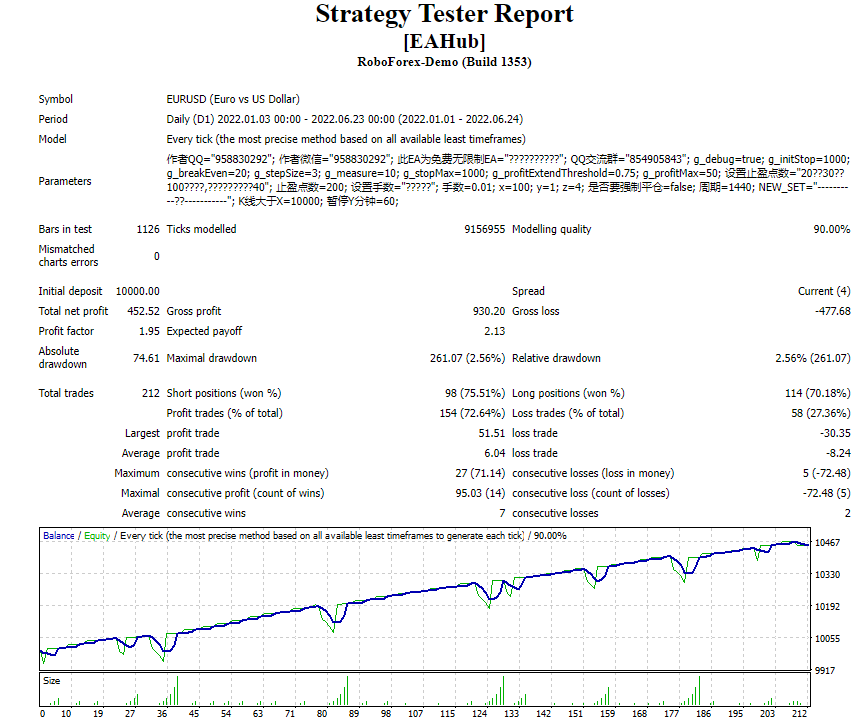The image size is (862, 724).
Task: Click Absolute drawdown value 74.61
Action: (146, 358)
